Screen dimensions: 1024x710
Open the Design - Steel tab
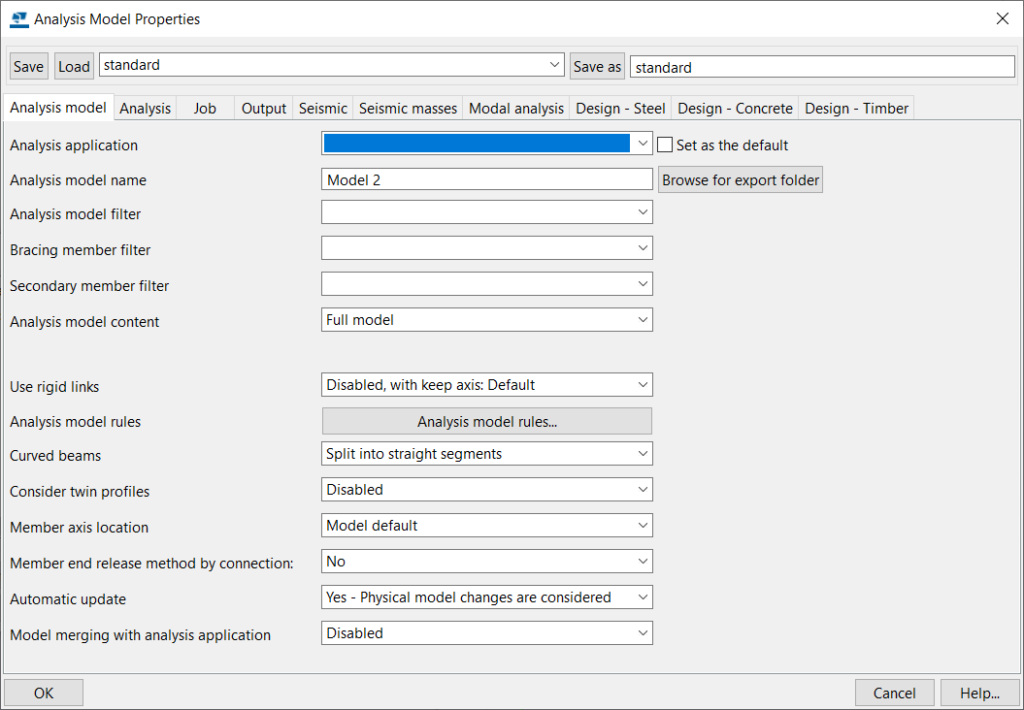pyautogui.click(x=620, y=107)
